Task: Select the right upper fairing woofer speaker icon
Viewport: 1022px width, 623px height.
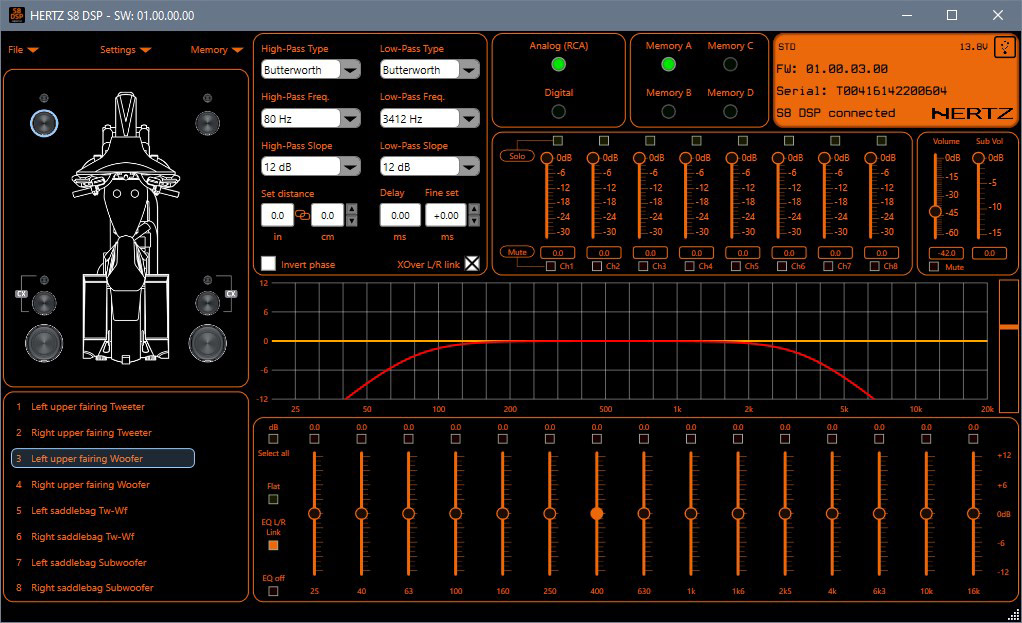Action: click(207, 123)
